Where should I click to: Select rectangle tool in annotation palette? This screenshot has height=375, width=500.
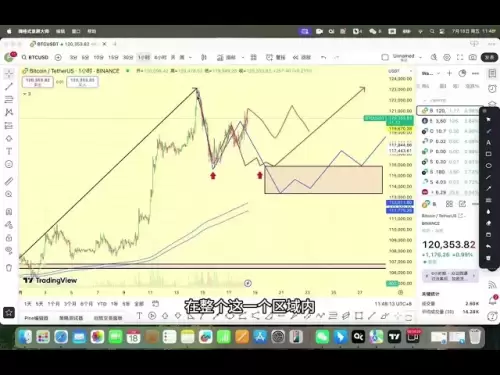point(488,154)
